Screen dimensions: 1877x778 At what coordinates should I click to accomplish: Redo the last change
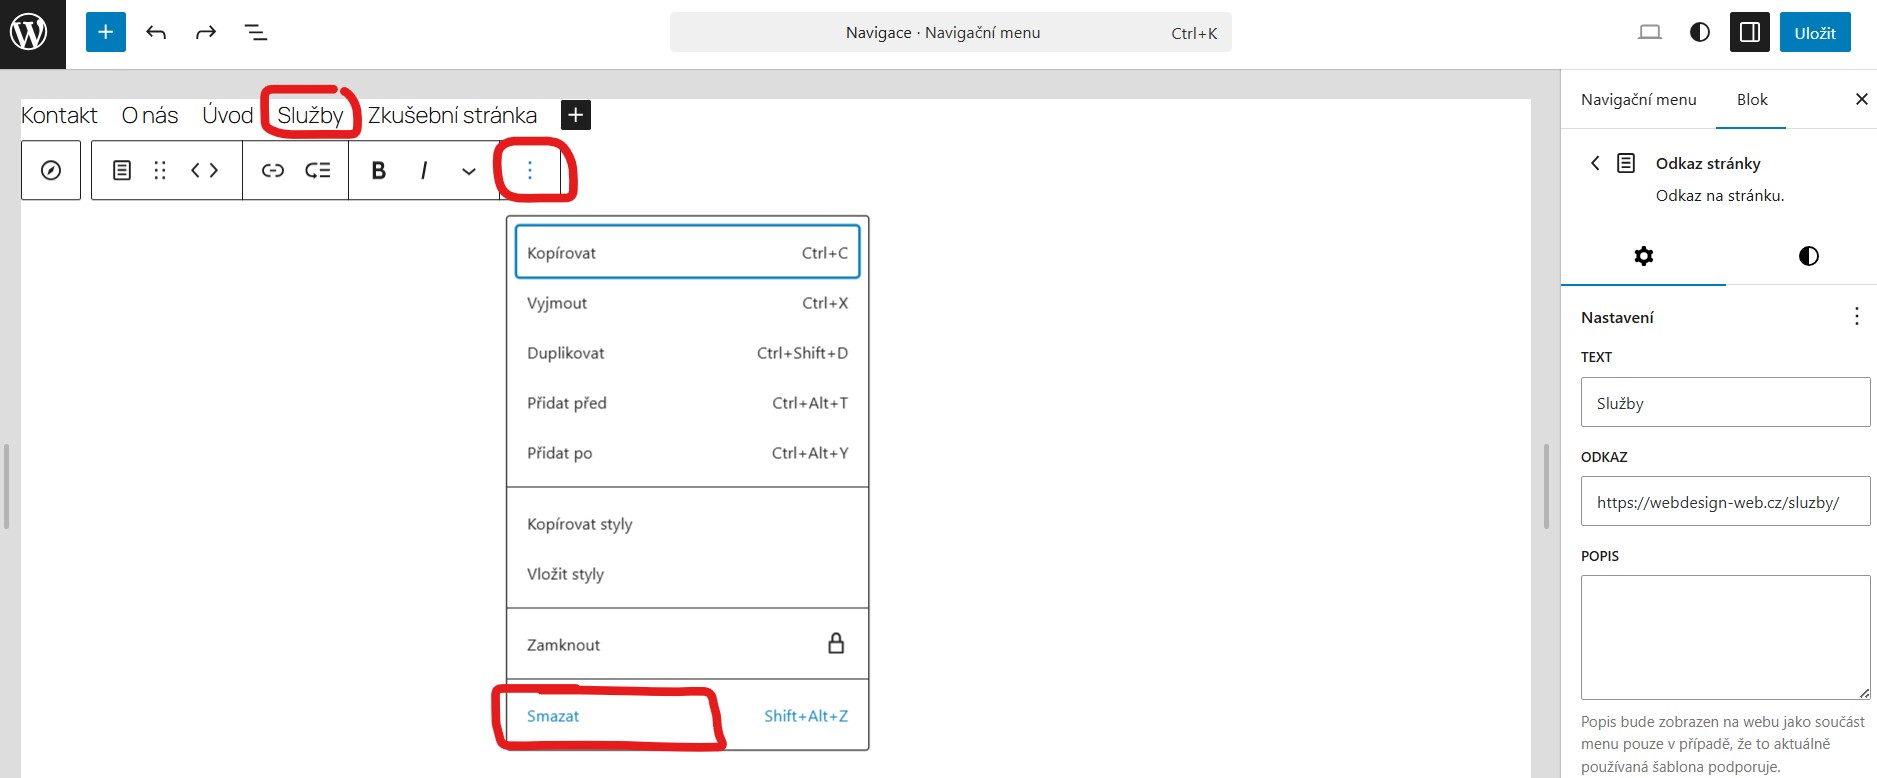(206, 32)
